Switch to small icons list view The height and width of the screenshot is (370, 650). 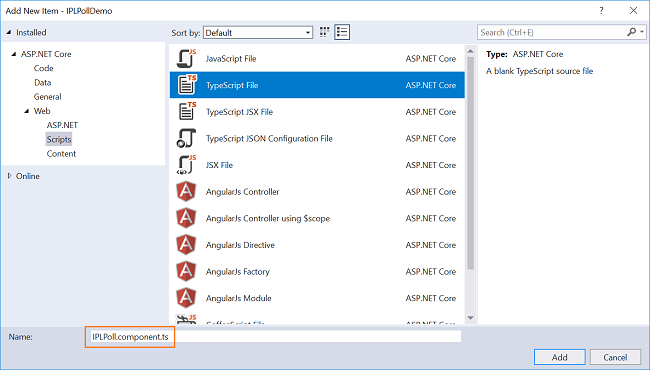pos(342,32)
